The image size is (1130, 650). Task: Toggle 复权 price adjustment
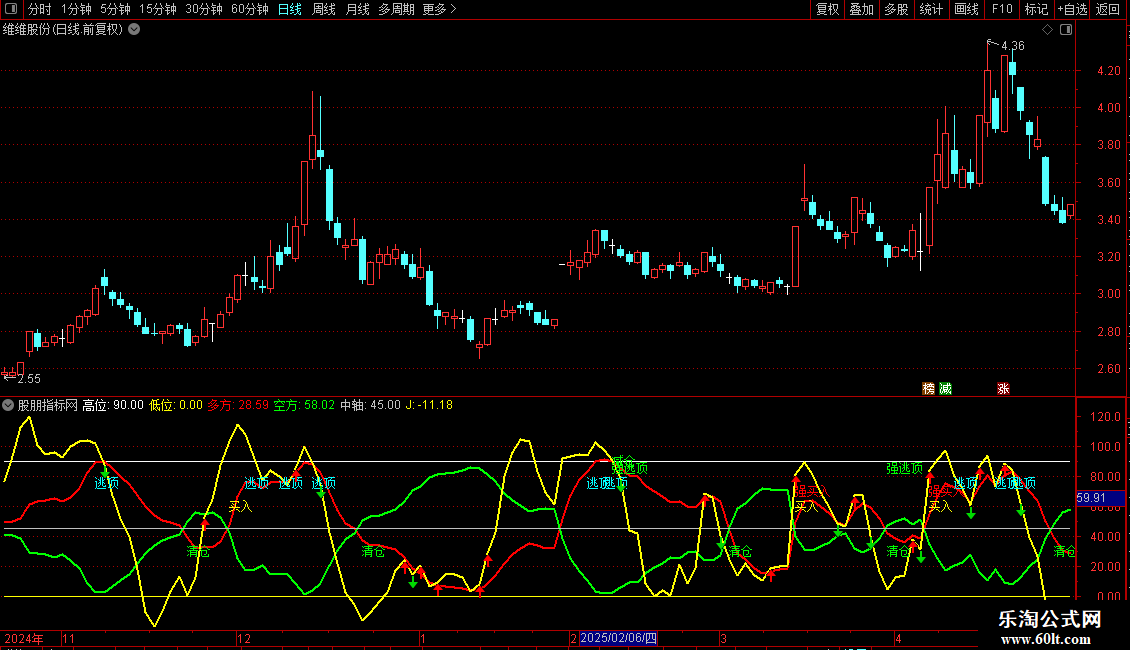tap(827, 10)
